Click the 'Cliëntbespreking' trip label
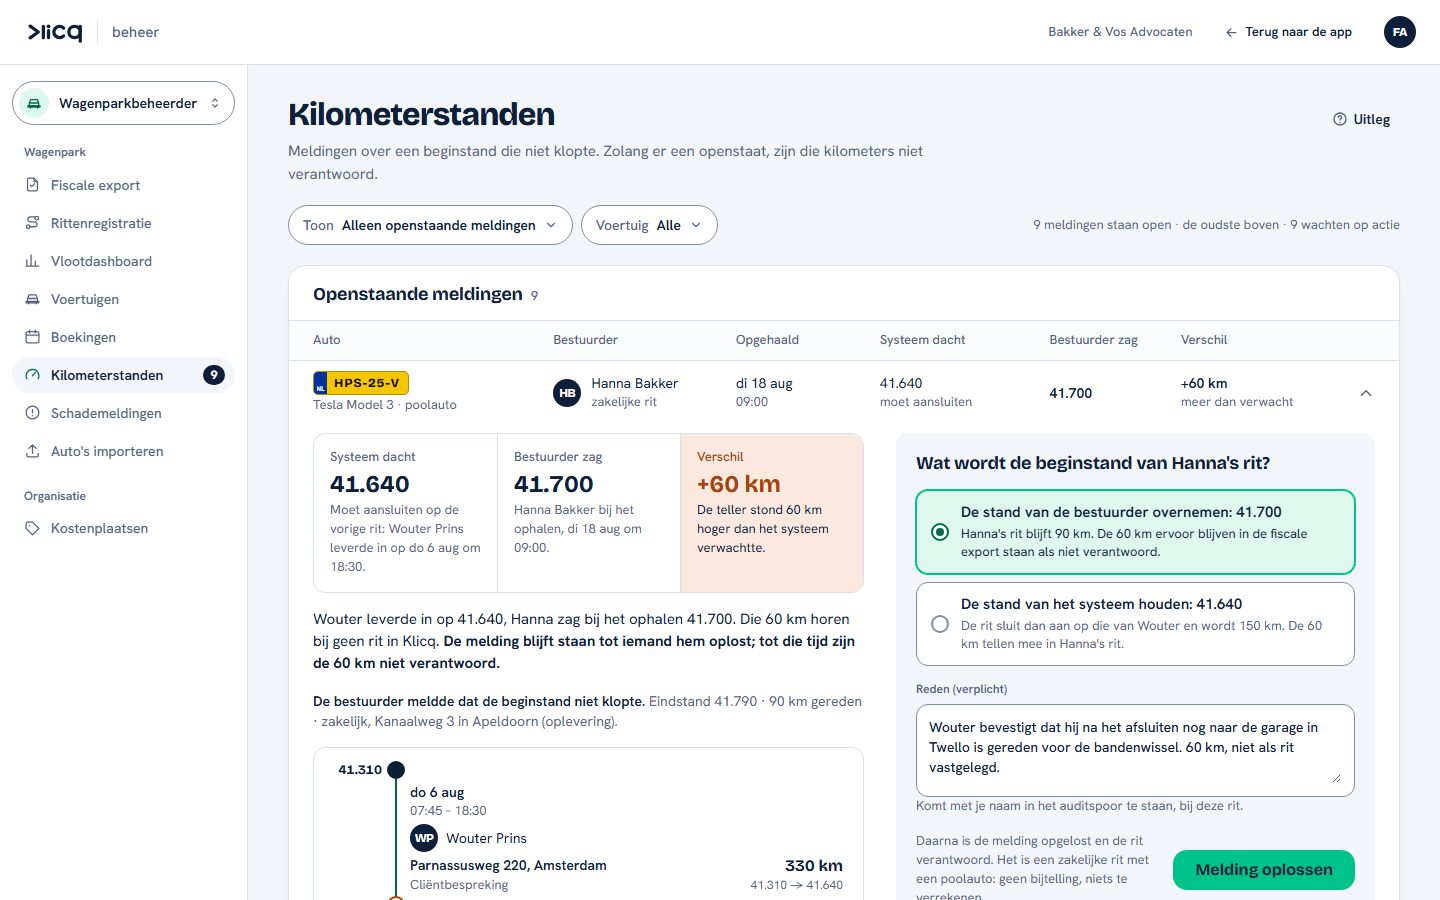1440x900 pixels. 459,885
